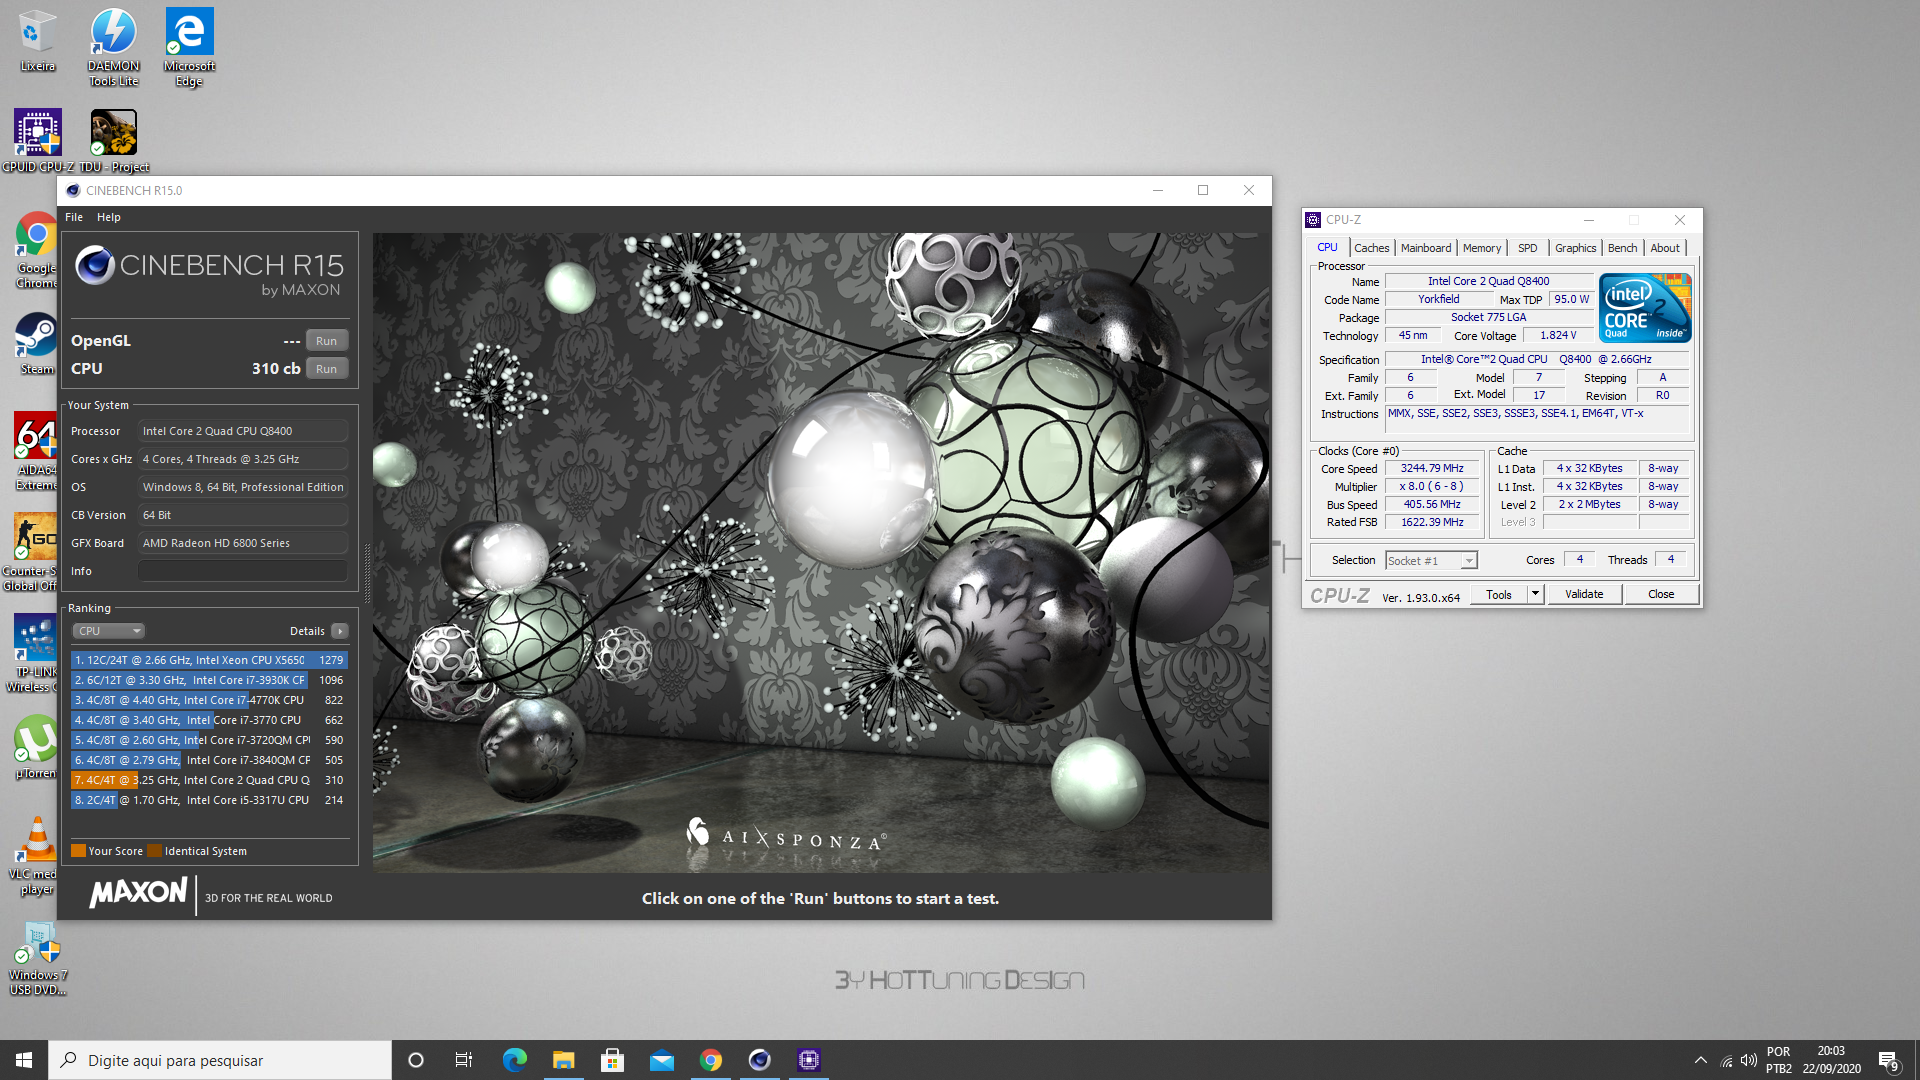The height and width of the screenshot is (1080, 1920).
Task: Switch to About tab in CPU-Z
Action: (1665, 248)
